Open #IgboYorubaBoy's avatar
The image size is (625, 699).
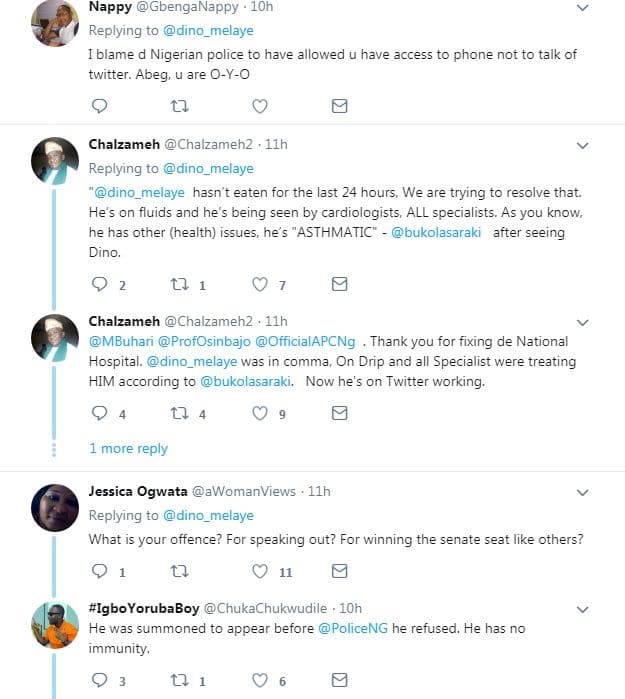pyautogui.click(x=55, y=625)
